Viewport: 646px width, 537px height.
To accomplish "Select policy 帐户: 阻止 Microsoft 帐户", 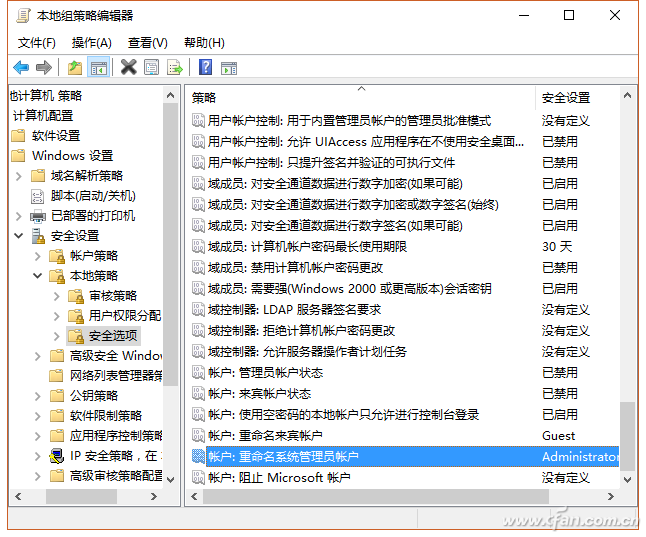I will coord(279,478).
